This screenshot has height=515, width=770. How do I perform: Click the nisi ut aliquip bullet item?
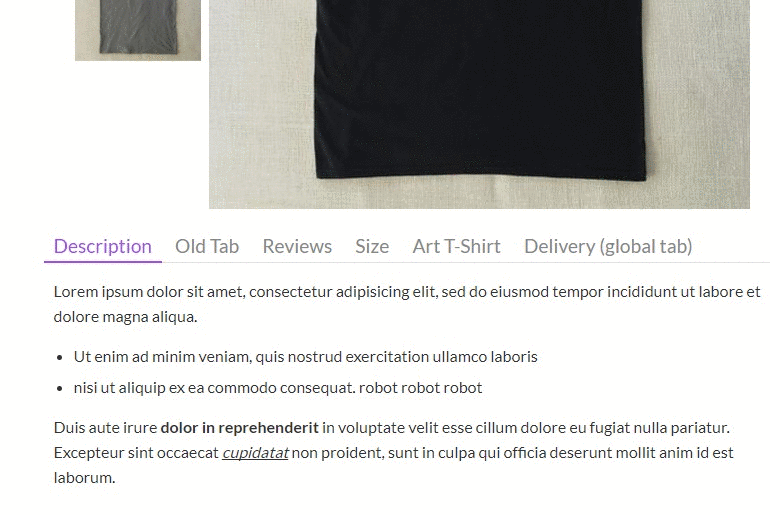(x=278, y=388)
